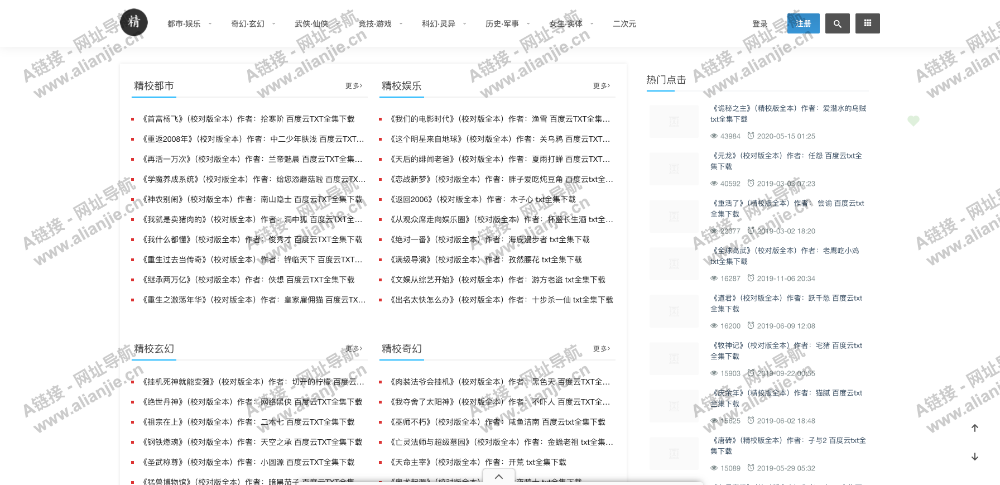Open the thumbnail for 《牧神记》
Viewport: 1000px width, 485px height.
point(674,359)
